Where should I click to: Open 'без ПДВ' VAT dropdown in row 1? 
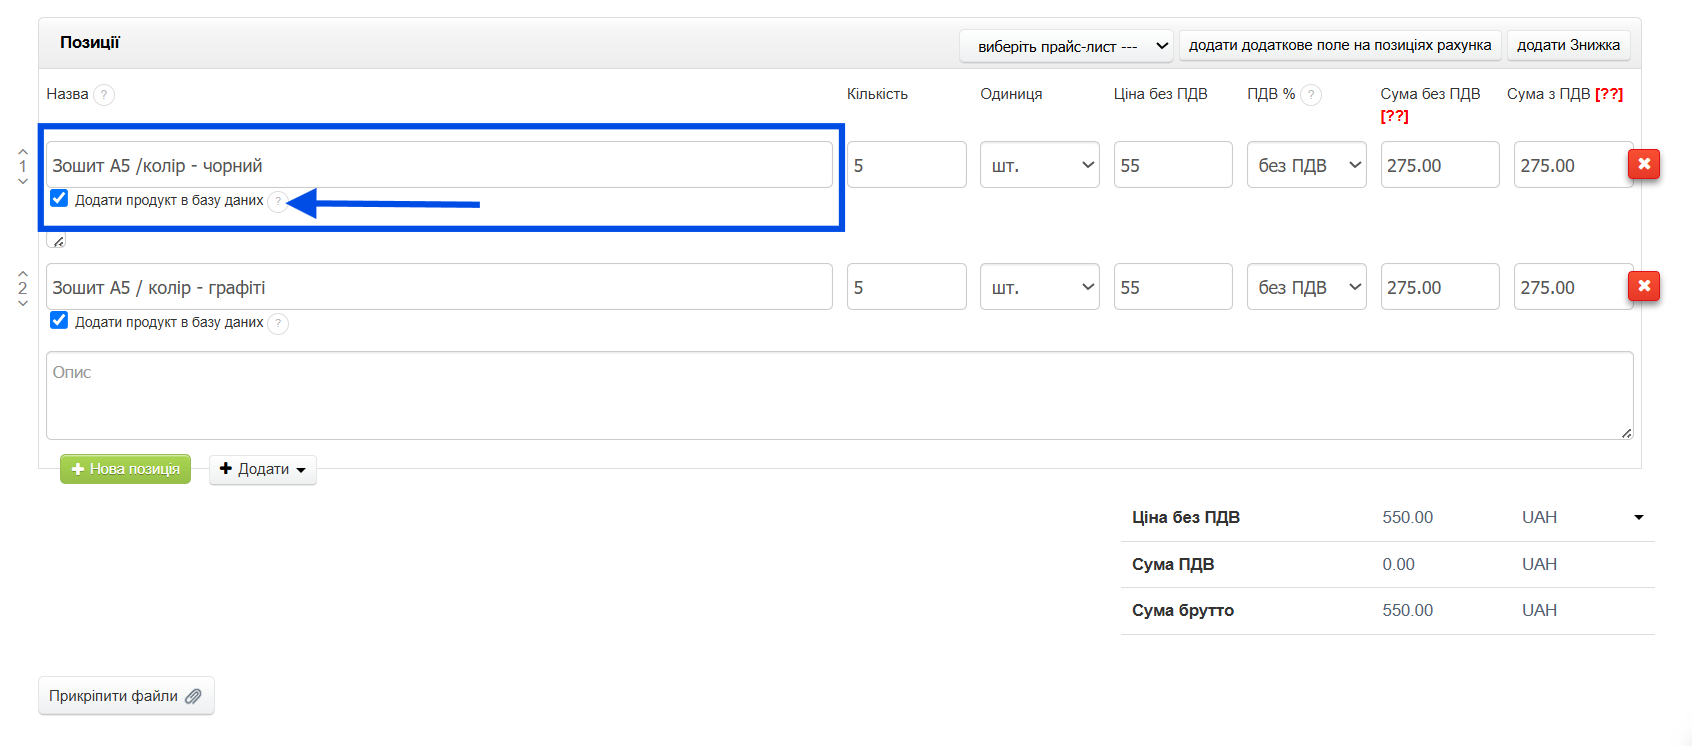click(x=1306, y=165)
